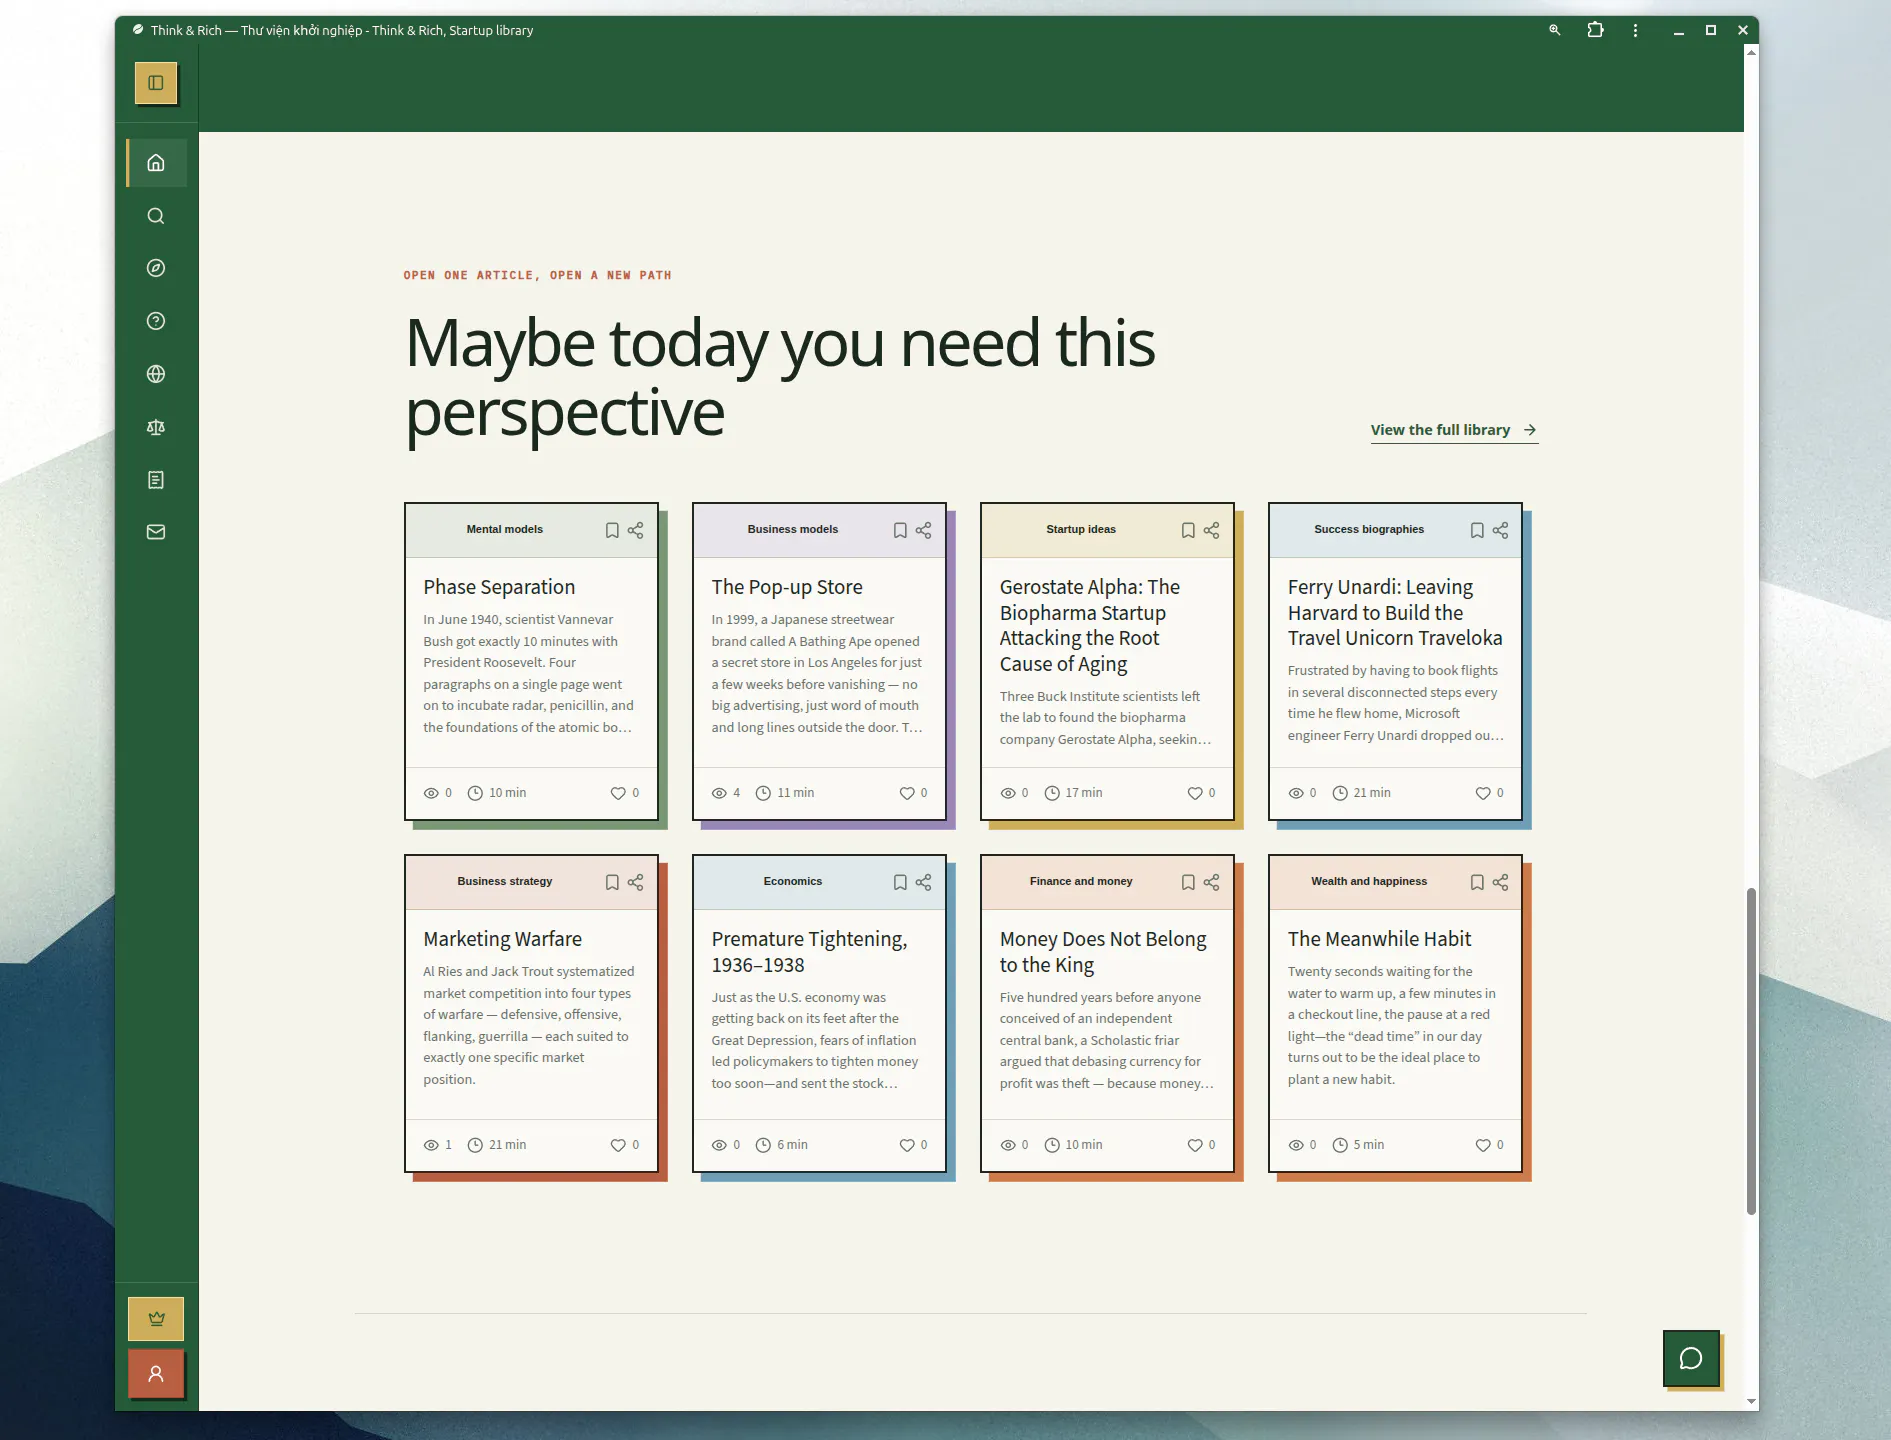Screen dimensions: 1891x1440
Task: Open Money Does Not Belong to the King
Action: [1103, 952]
